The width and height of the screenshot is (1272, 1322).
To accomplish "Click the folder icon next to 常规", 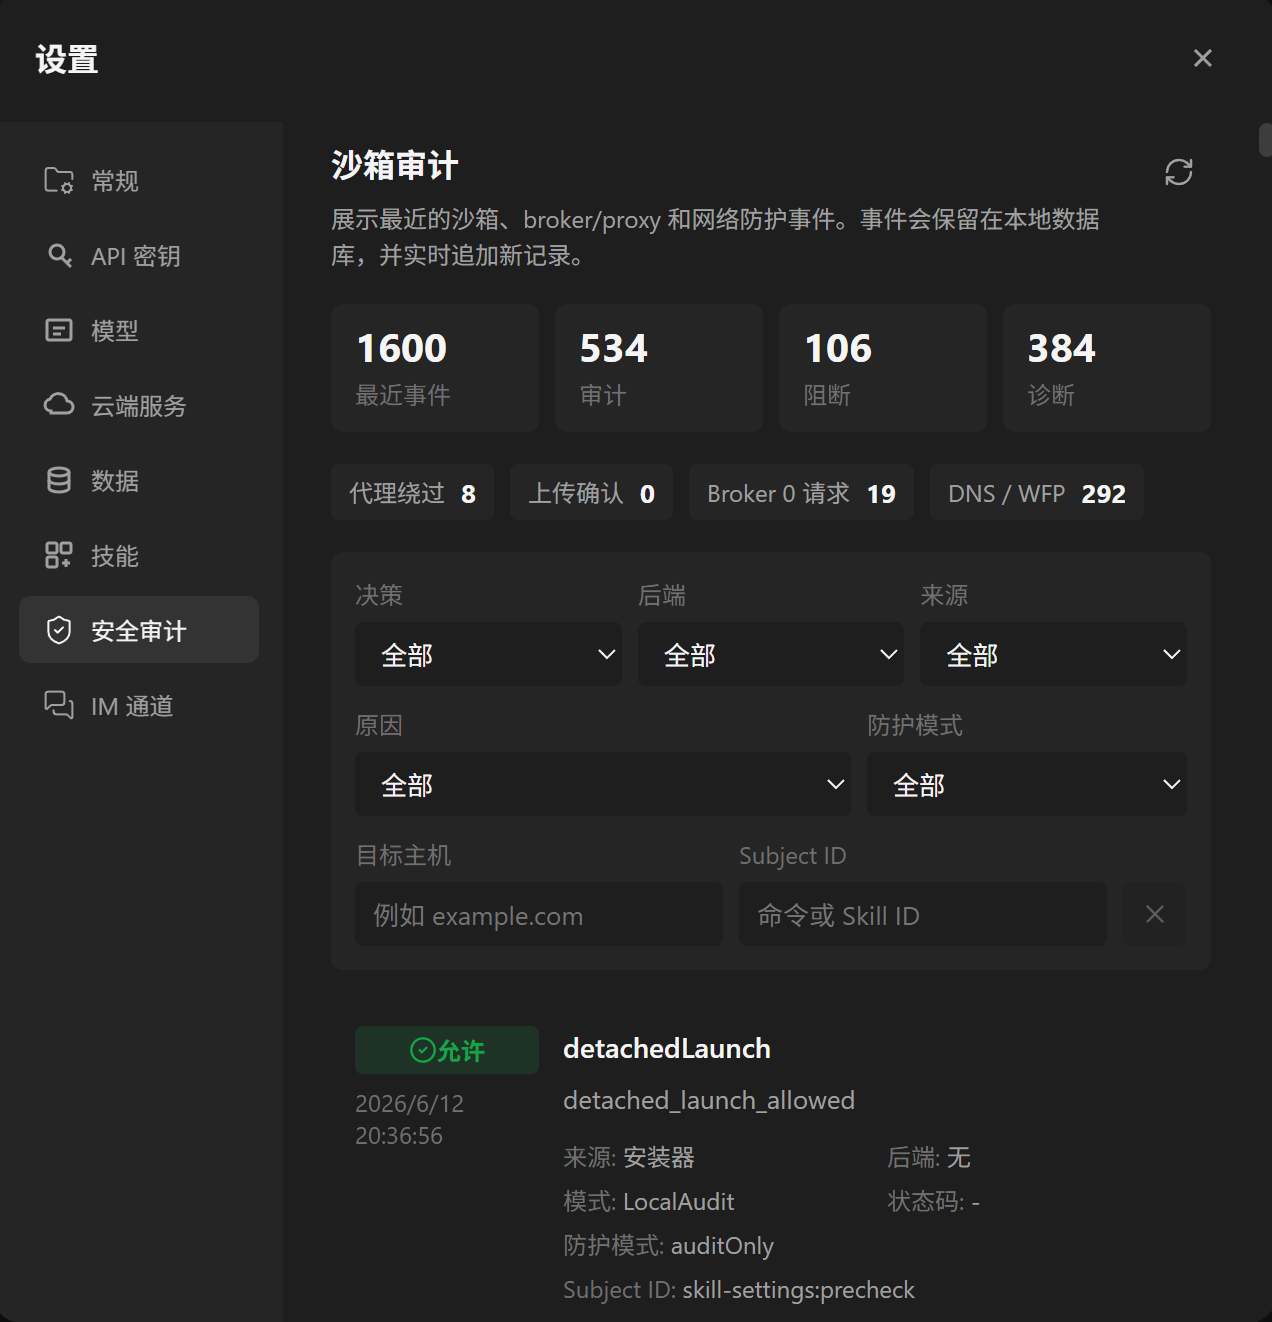I will click(x=59, y=180).
